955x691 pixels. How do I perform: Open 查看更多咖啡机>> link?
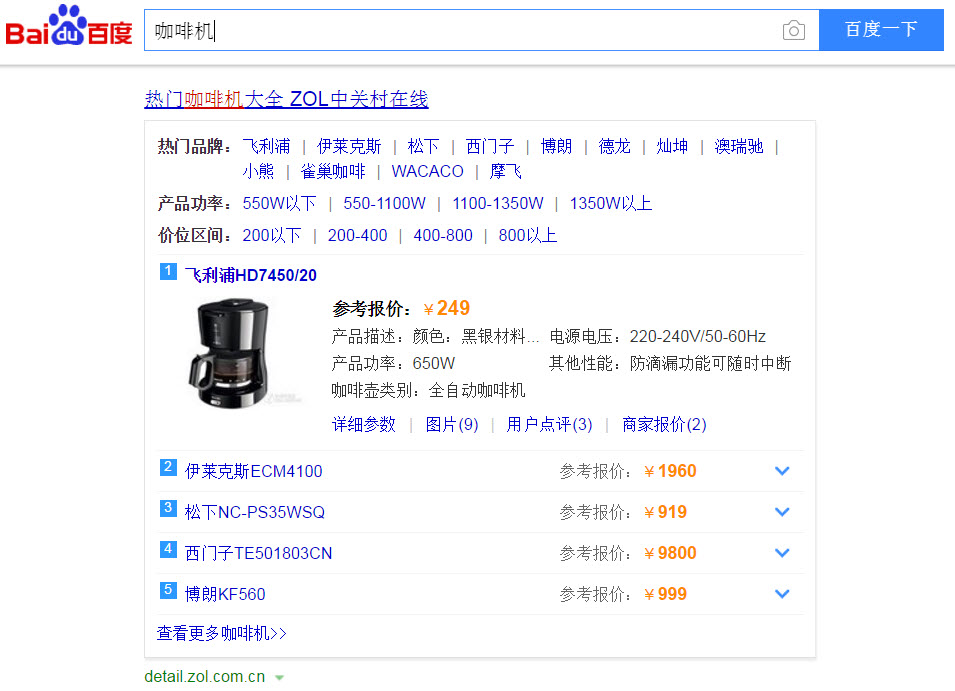(222, 633)
